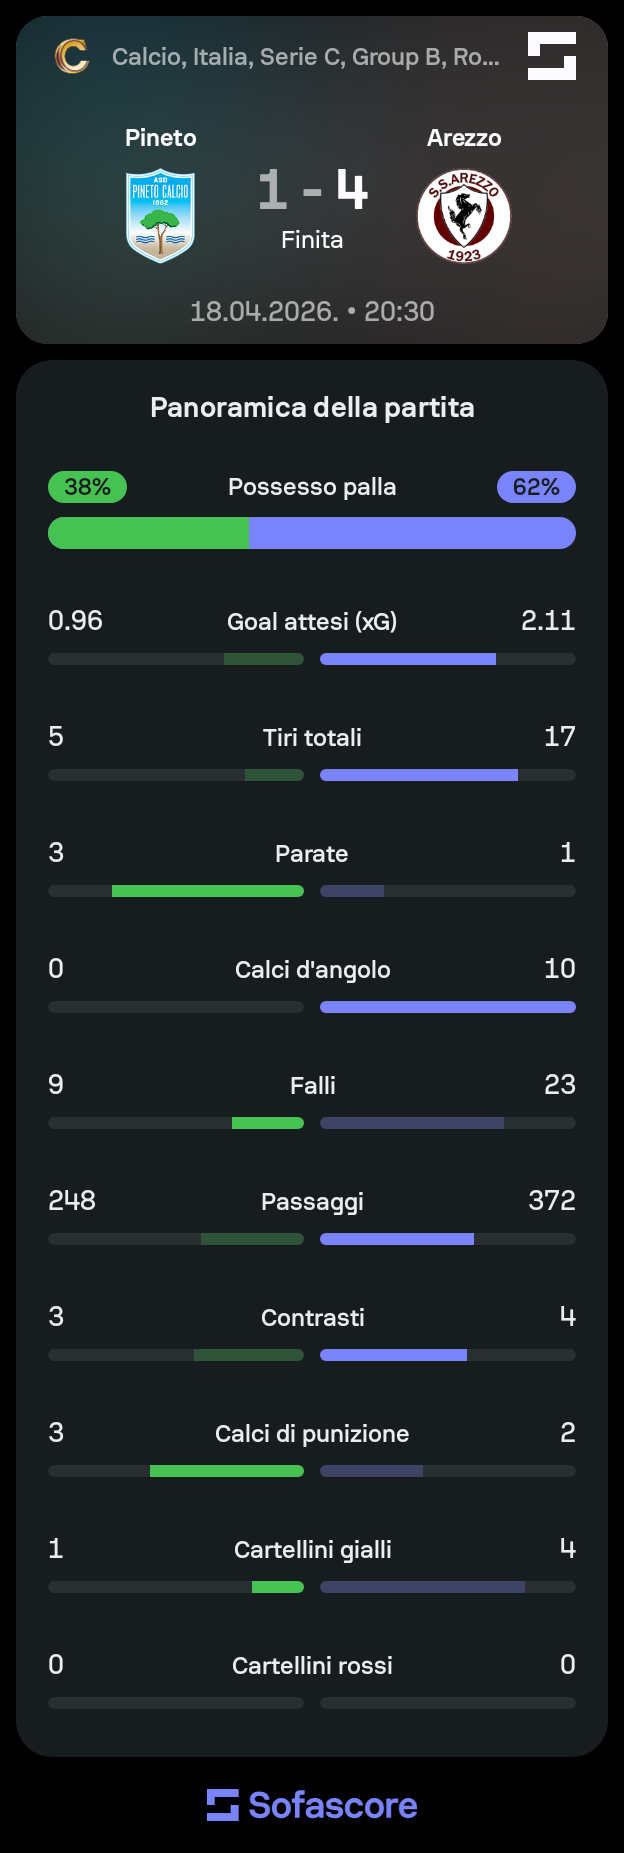
Task: Click the Possesso palla progress bar
Action: click(x=312, y=533)
